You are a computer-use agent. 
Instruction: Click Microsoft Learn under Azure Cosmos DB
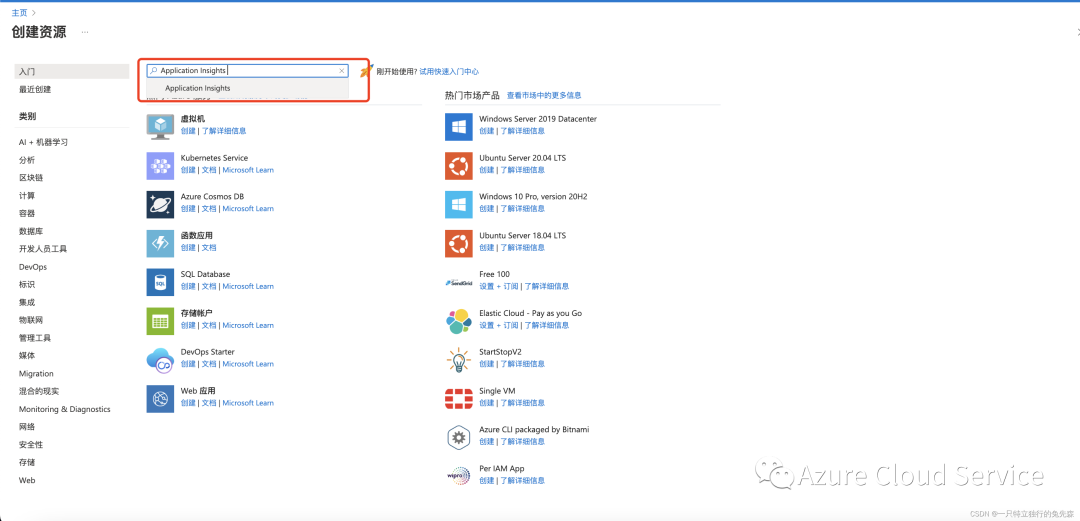(248, 209)
